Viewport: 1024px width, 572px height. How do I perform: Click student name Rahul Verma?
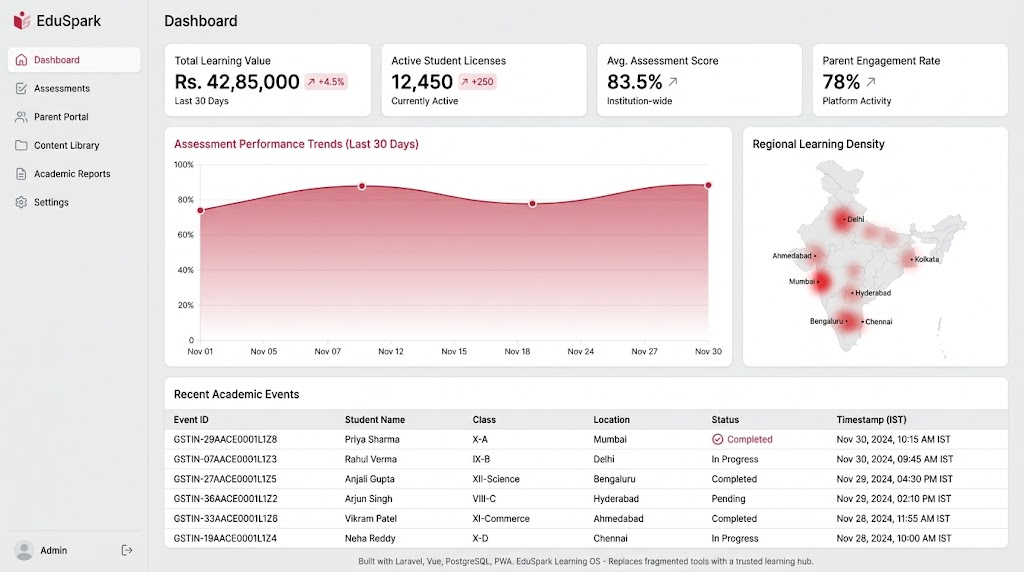click(370, 459)
